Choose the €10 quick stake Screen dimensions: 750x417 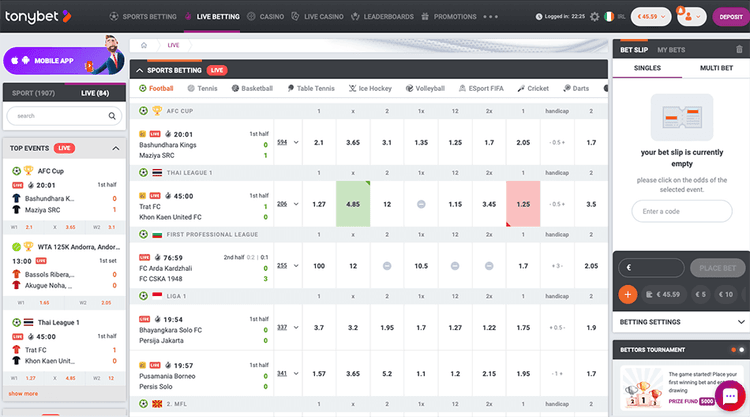[x=726, y=295]
